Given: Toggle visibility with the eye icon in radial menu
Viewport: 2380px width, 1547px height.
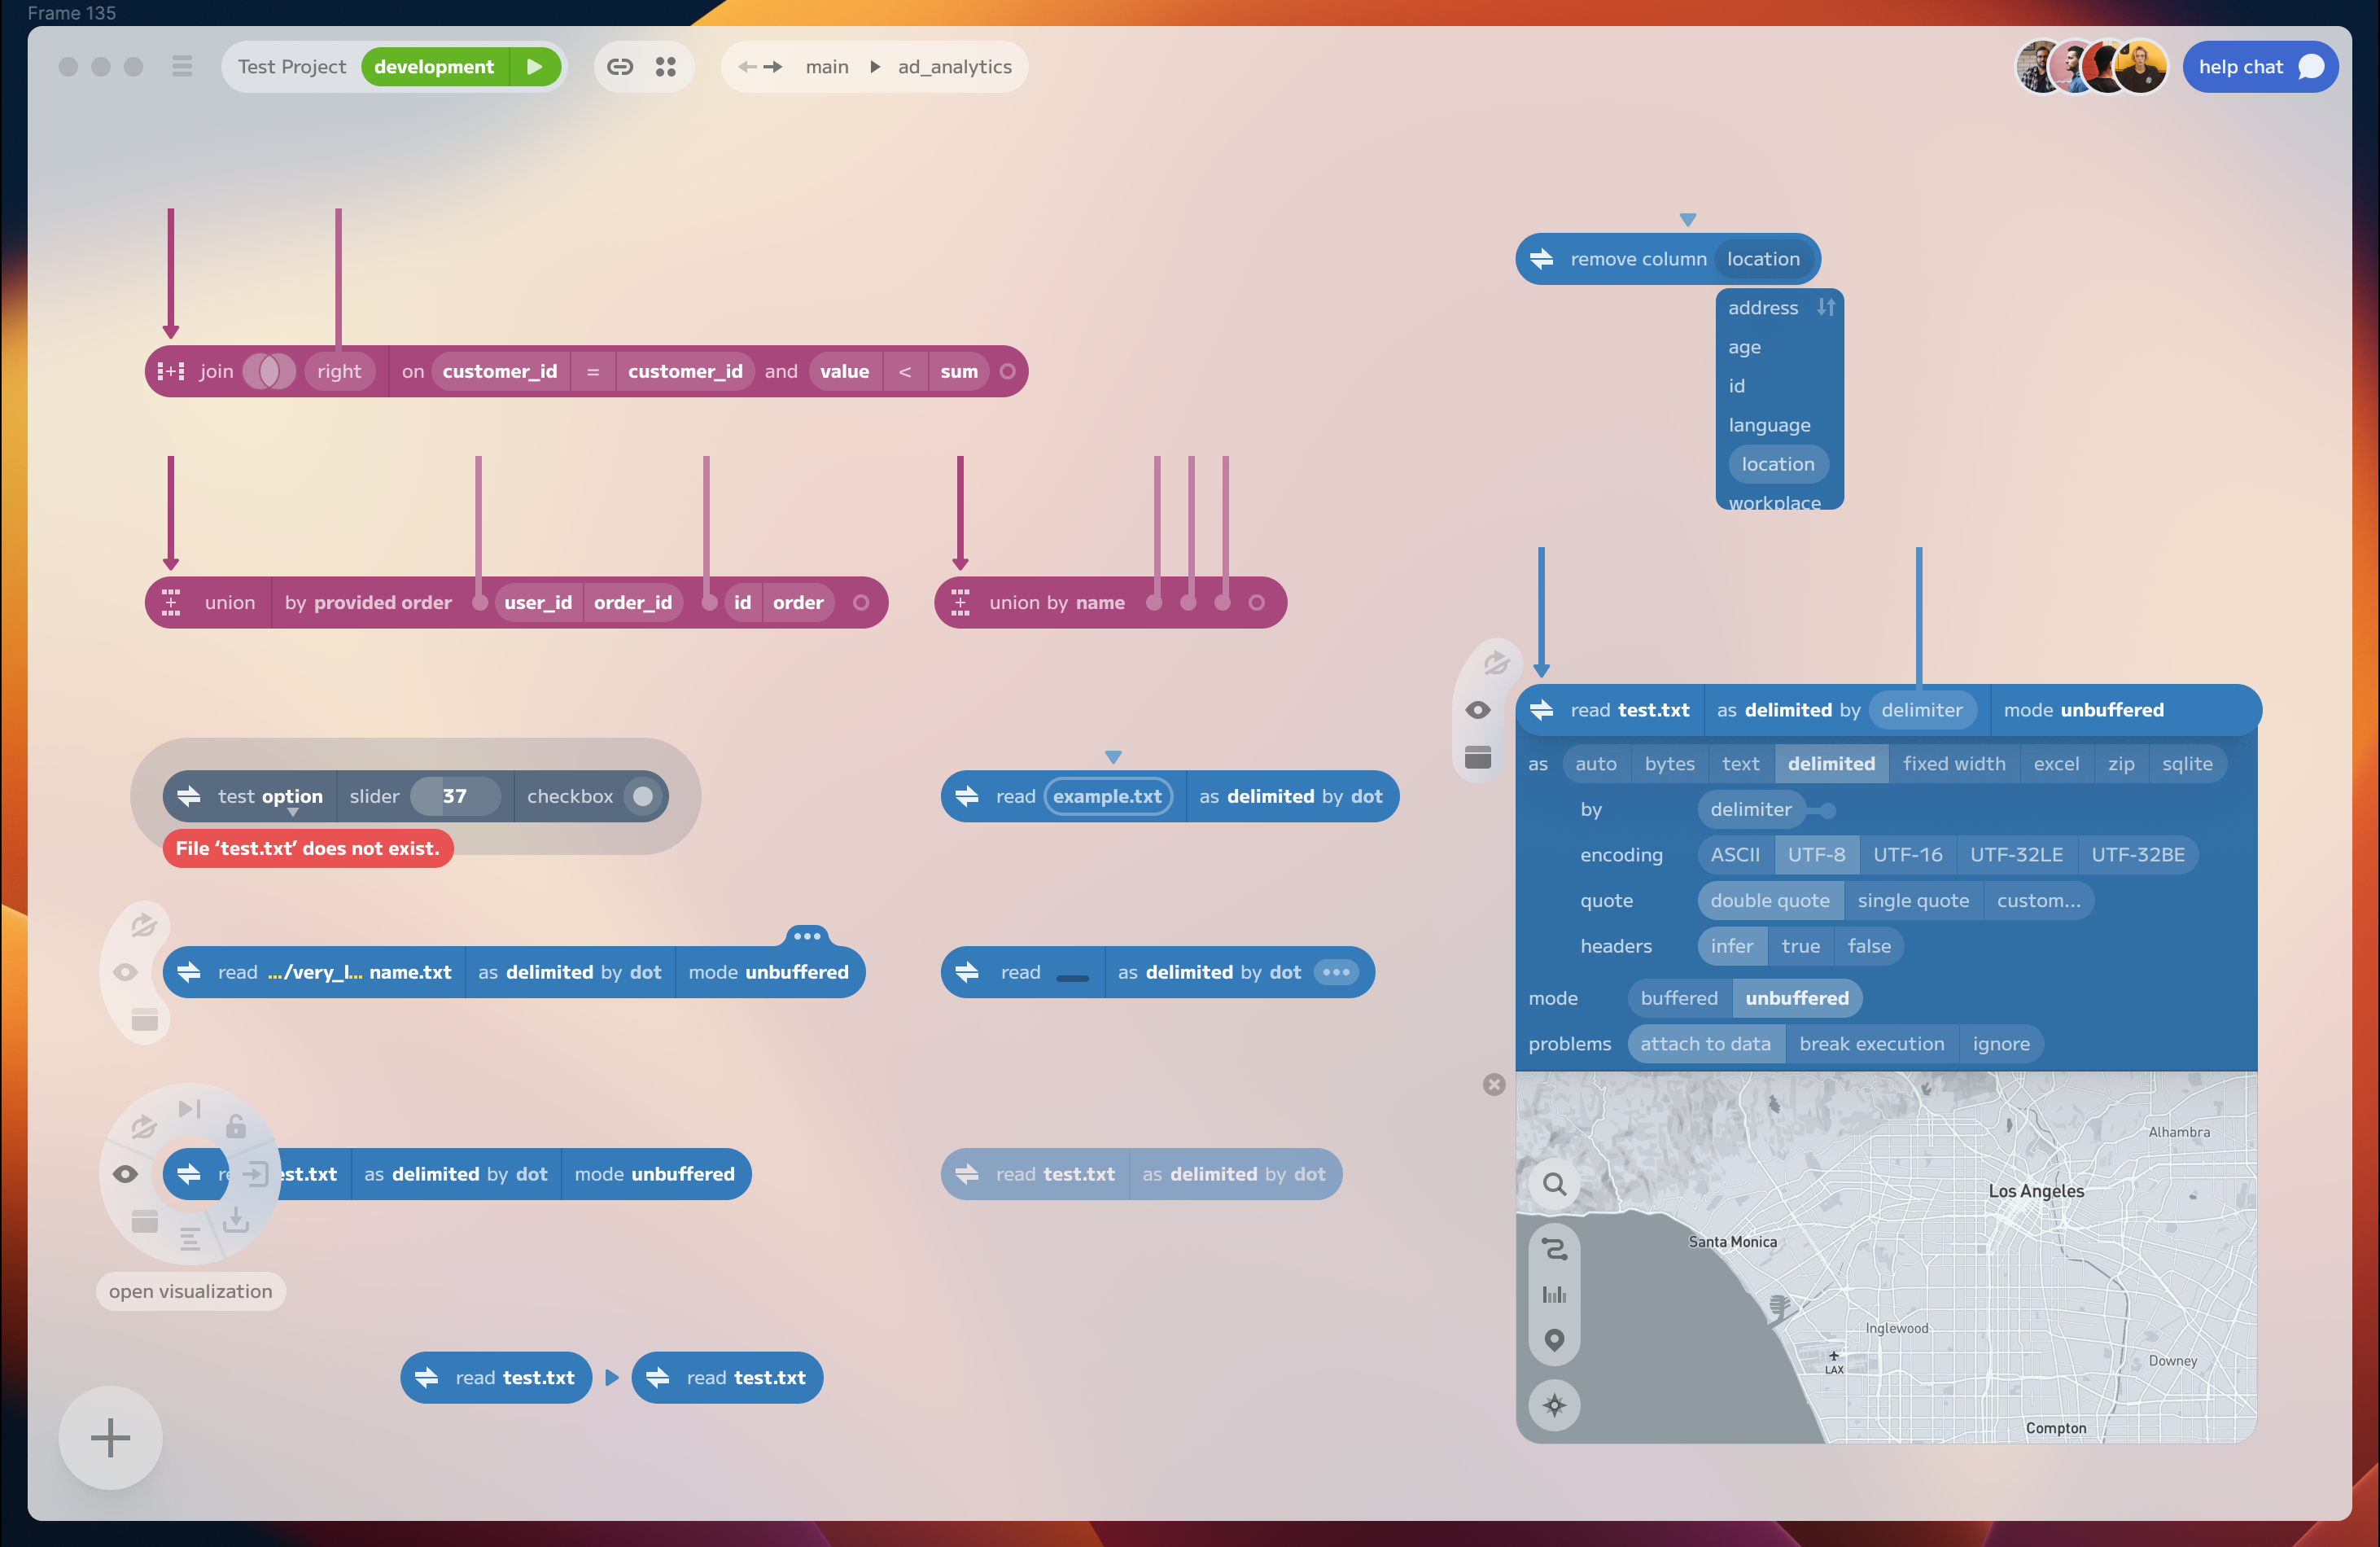Looking at the screenshot, I should click(125, 1175).
